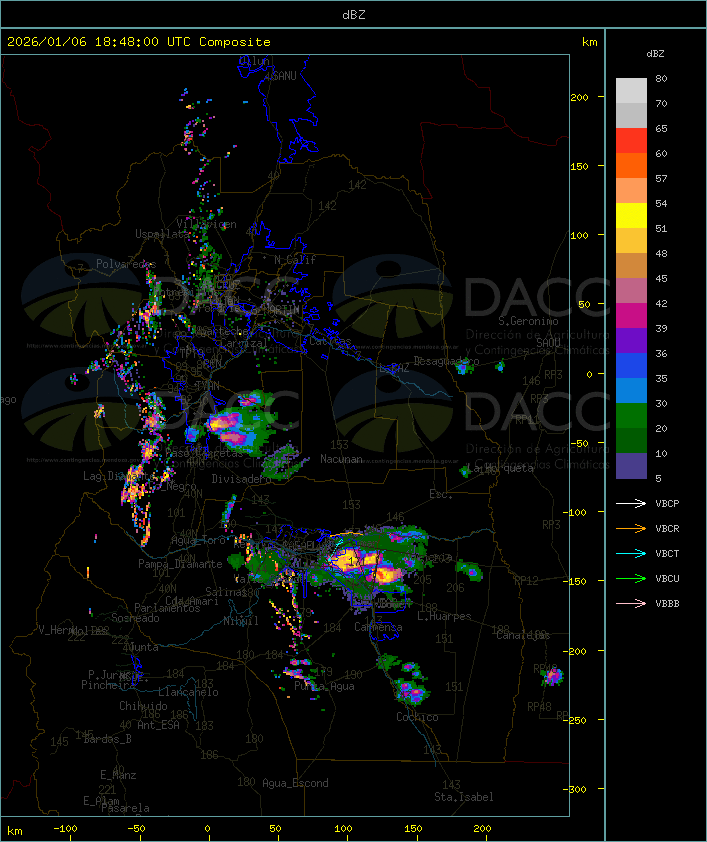Click the isolated radar echo at far southeast
707x842 pixels.
(x=552, y=677)
